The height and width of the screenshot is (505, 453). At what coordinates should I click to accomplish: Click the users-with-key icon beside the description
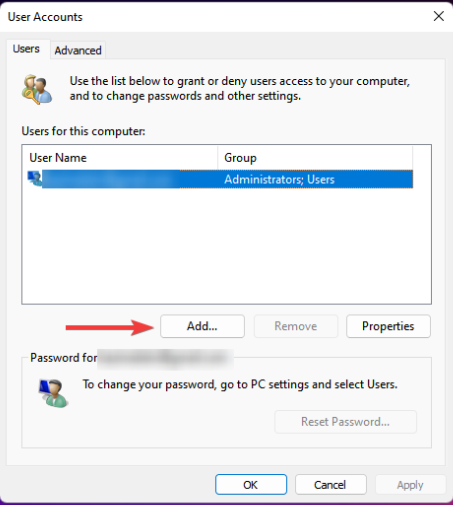click(x=37, y=89)
